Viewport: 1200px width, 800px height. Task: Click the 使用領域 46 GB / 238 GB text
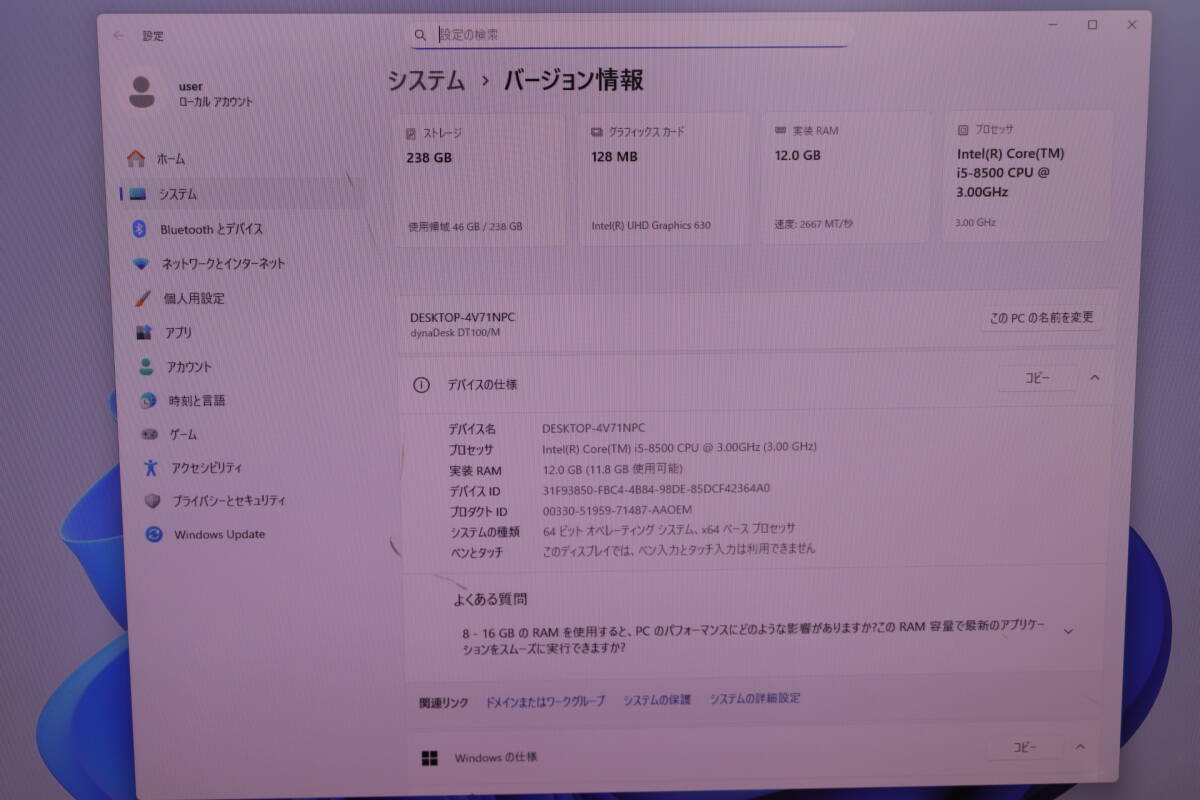pyautogui.click(x=465, y=227)
